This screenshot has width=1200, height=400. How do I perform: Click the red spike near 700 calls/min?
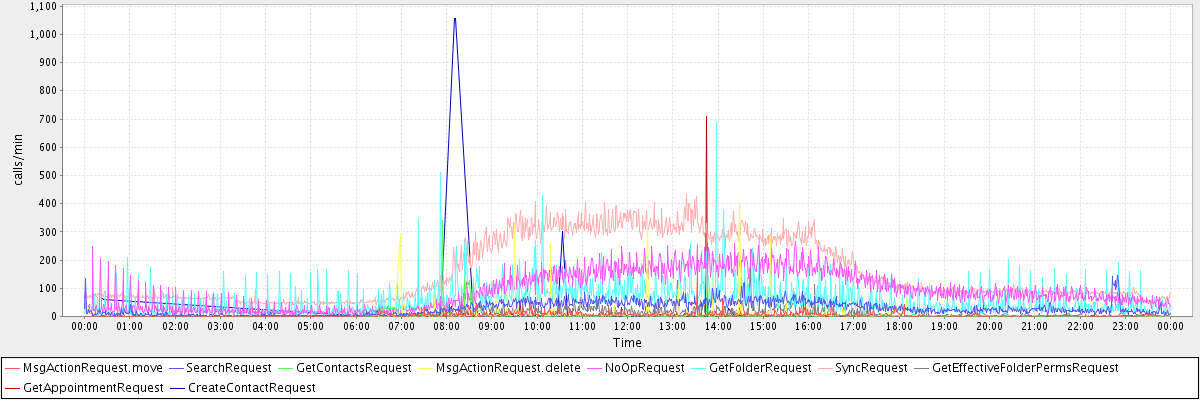[x=706, y=118]
